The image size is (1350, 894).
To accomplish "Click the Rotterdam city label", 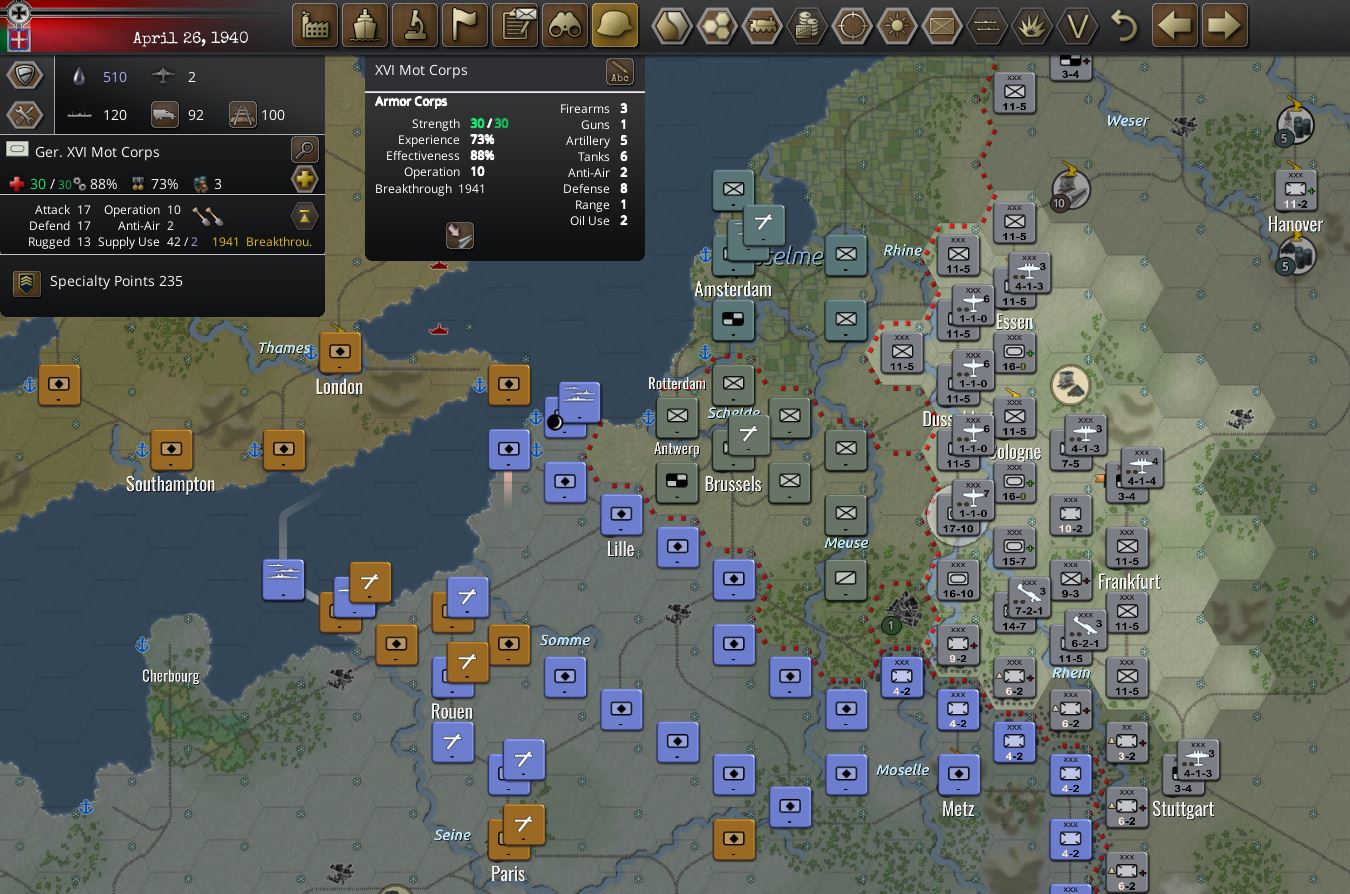I will (x=677, y=384).
